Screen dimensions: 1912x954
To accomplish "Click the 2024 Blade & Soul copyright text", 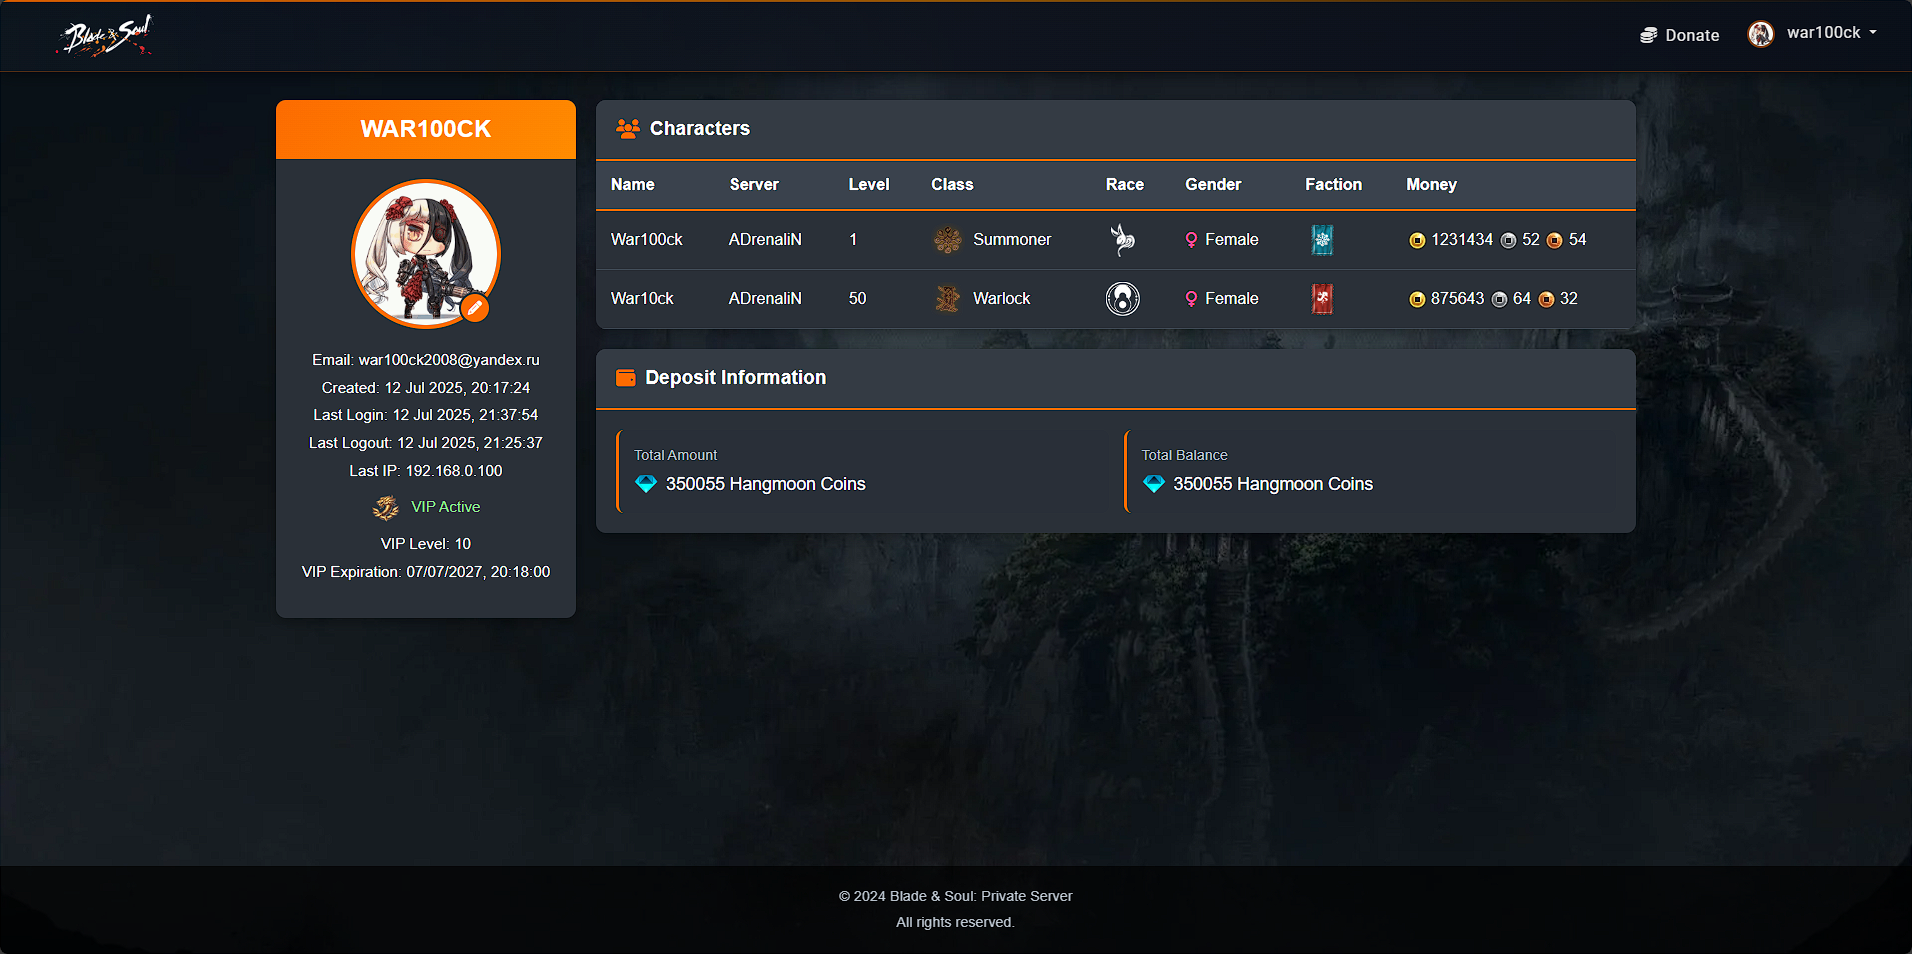I will pyautogui.click(x=956, y=896).
